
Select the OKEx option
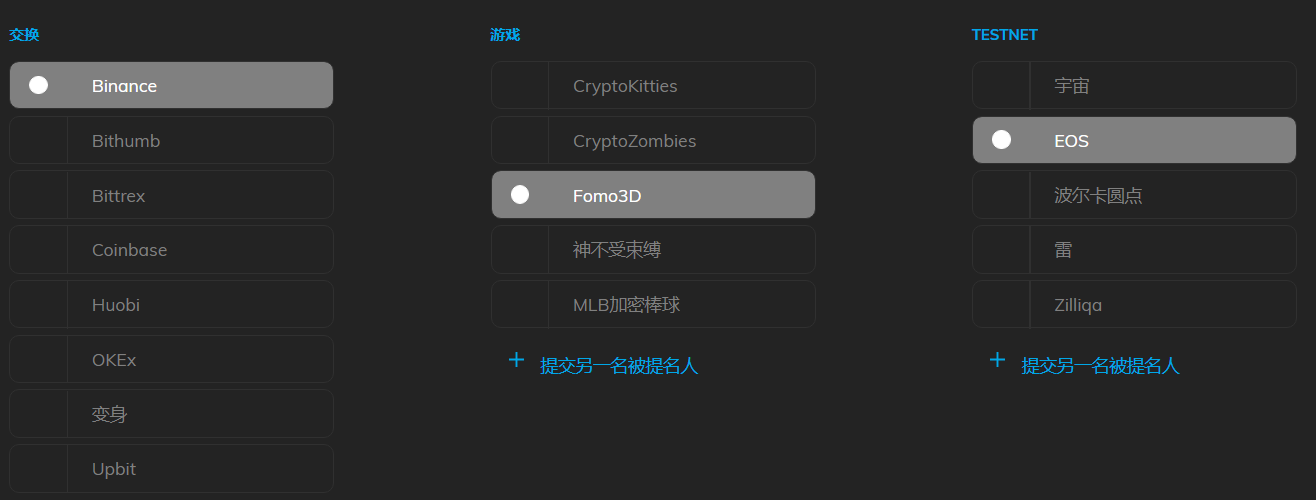[171, 360]
